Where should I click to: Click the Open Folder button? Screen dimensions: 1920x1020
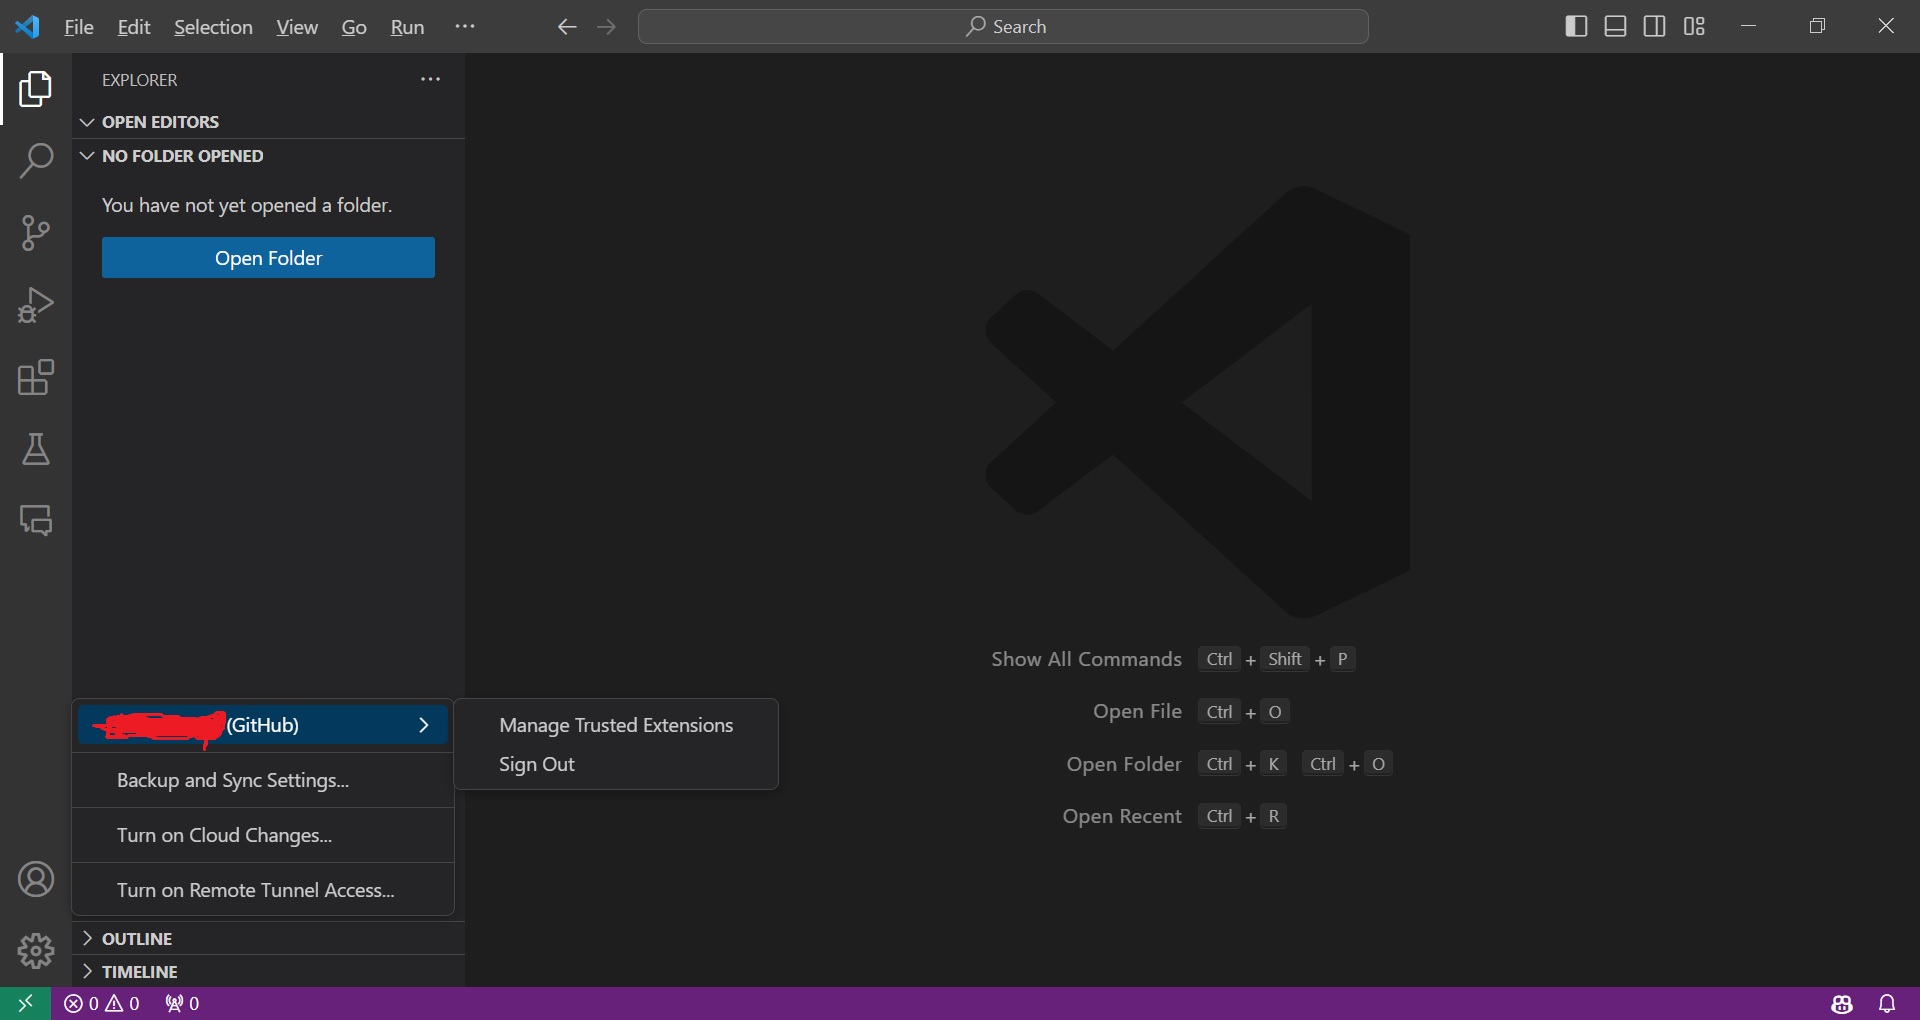268,258
